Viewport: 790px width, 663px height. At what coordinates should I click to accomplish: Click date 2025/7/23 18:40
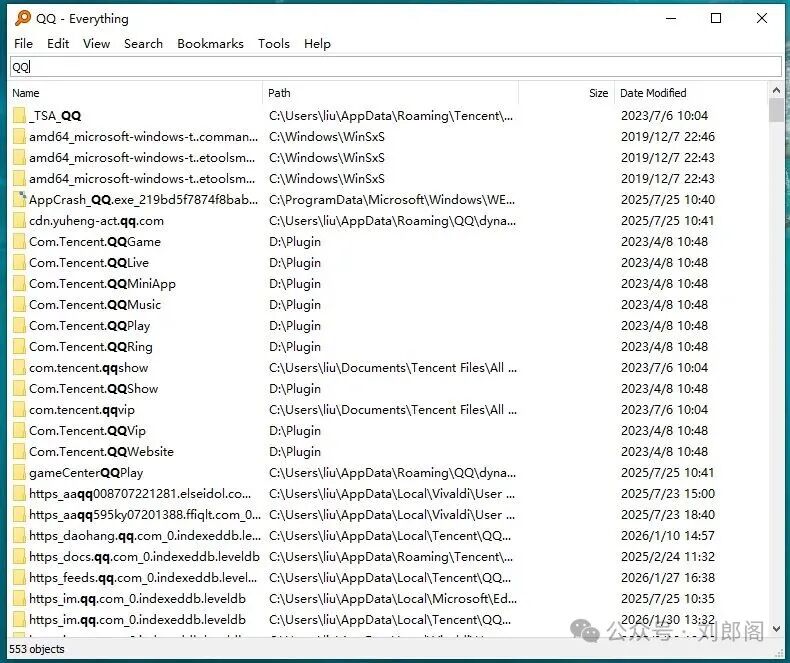(668, 515)
